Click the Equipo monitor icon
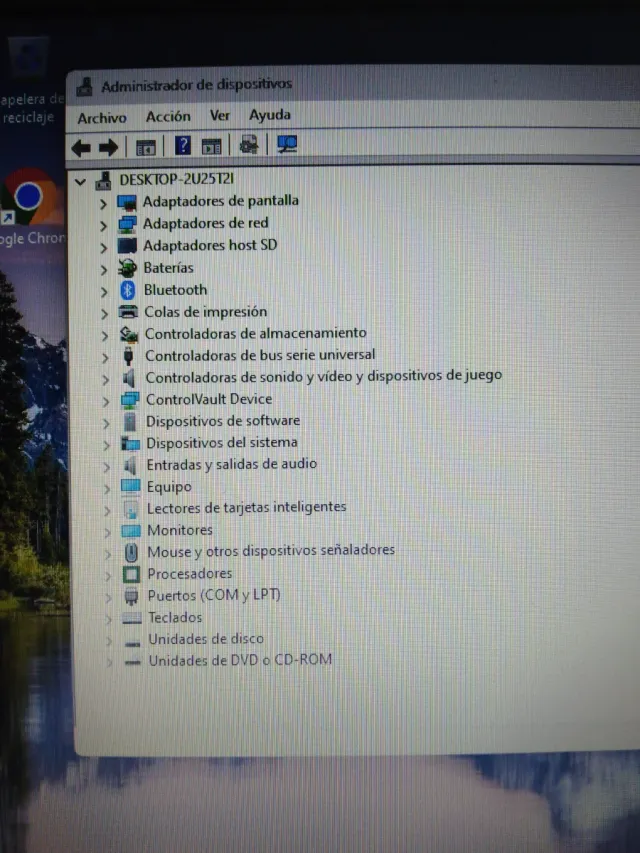 (131, 487)
